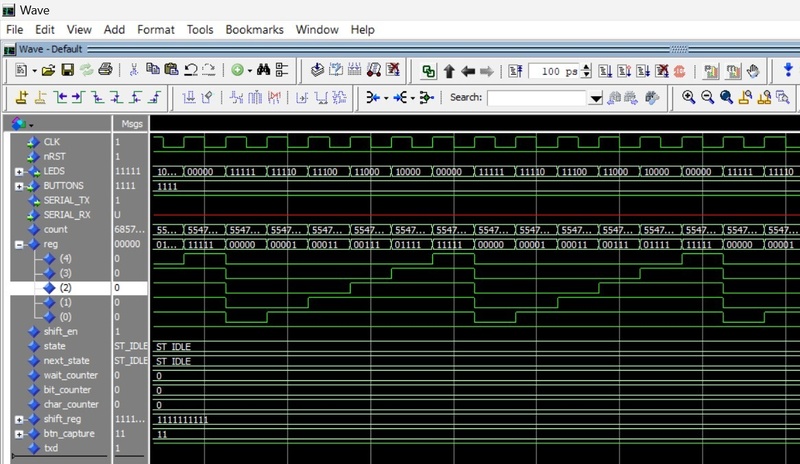Collapse the reg signal bus

19,245
